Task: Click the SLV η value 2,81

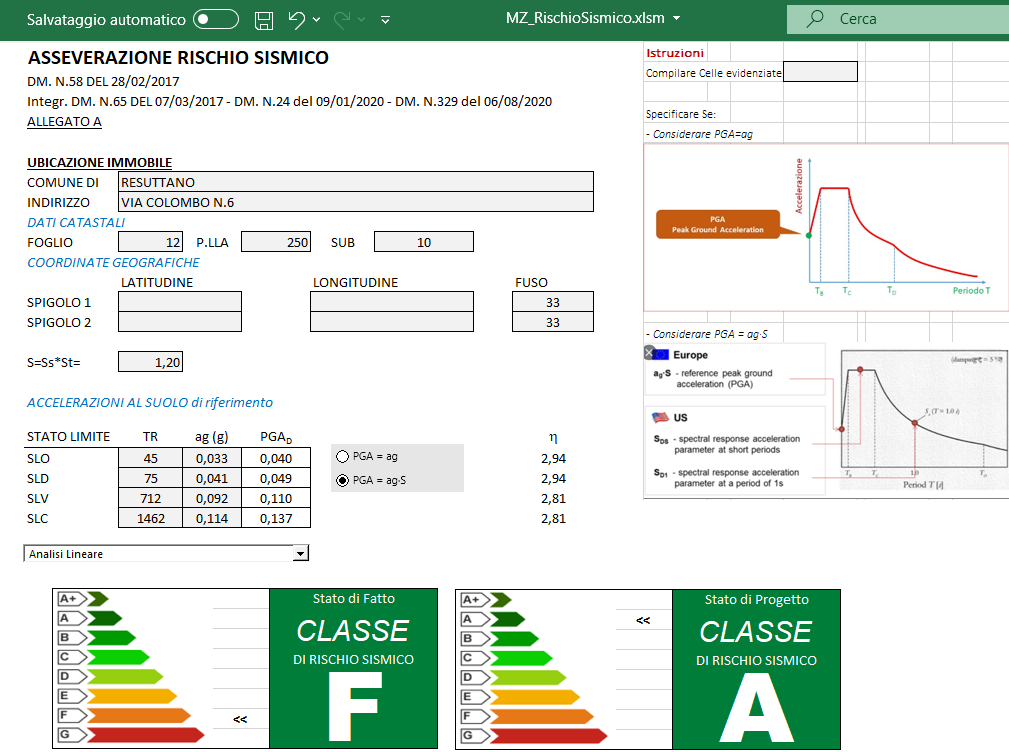Action: coord(553,499)
